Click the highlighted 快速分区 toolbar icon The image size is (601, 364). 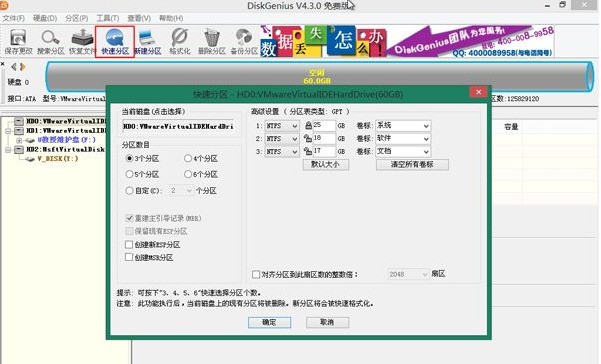(x=115, y=42)
